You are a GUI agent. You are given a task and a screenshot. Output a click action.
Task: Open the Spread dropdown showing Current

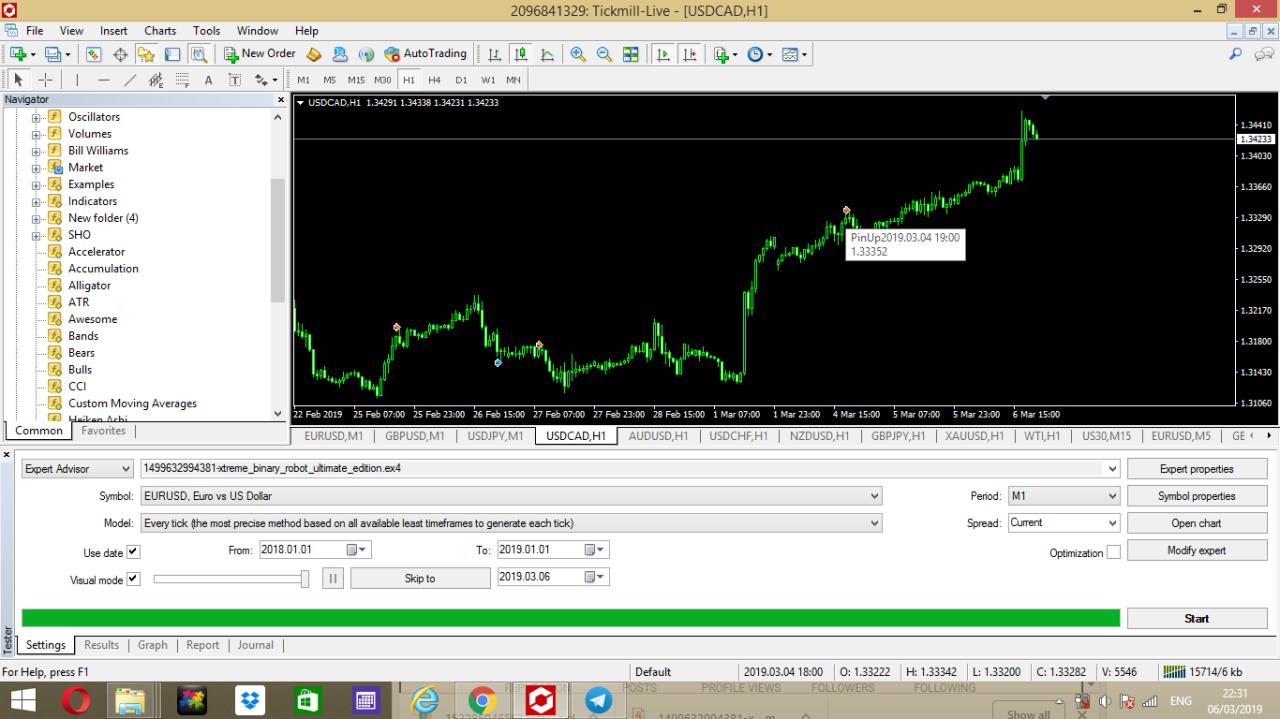click(1064, 522)
